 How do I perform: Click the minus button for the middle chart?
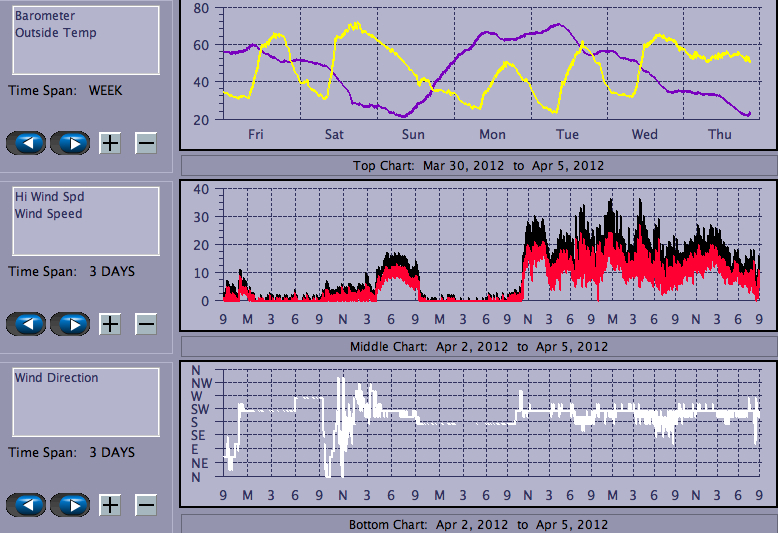(x=146, y=324)
